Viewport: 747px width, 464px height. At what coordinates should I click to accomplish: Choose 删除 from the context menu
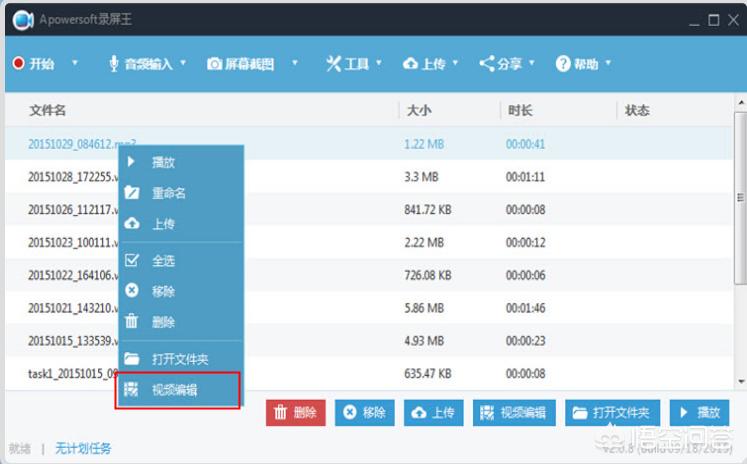click(x=181, y=322)
